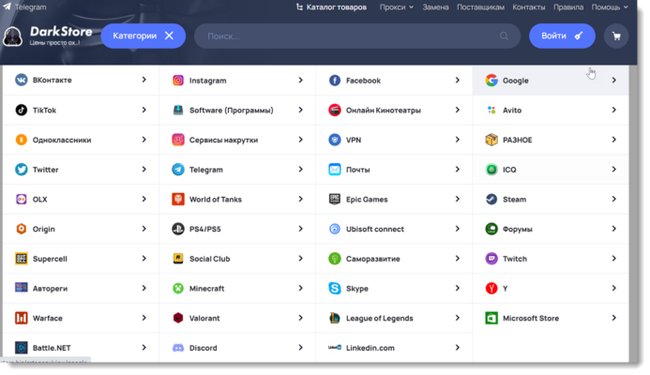Click the Discord icon

pos(178,348)
